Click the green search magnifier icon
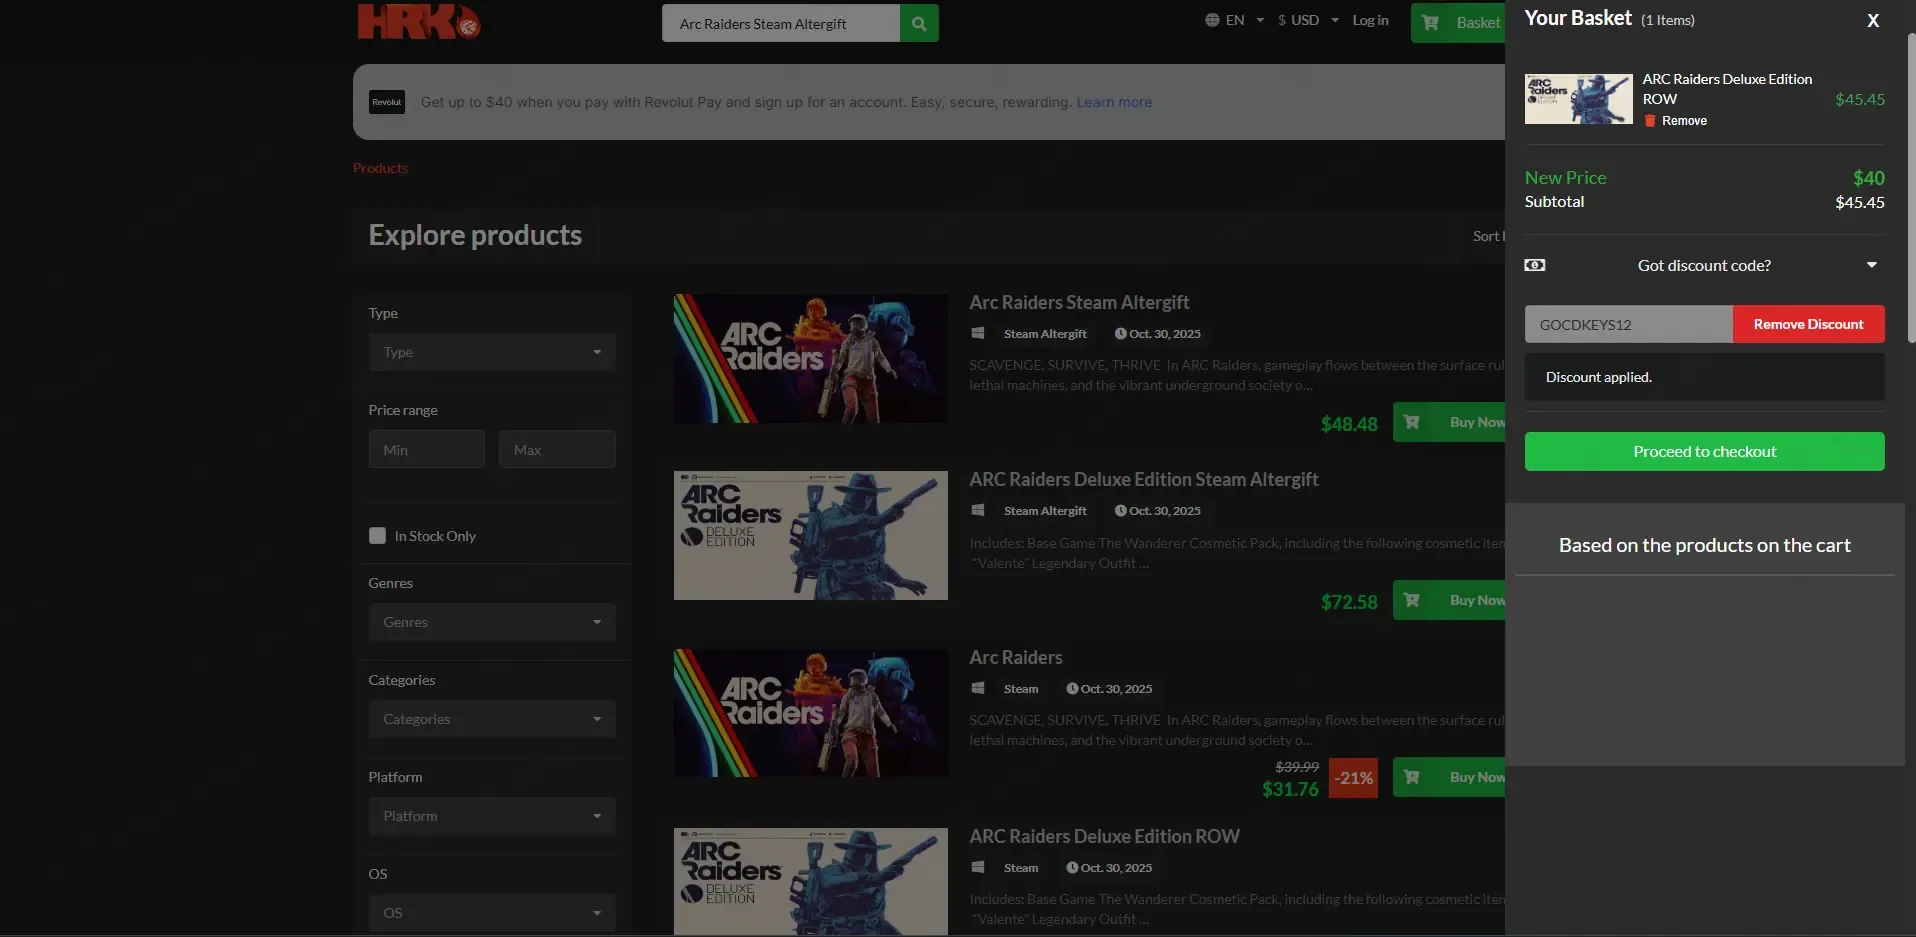Screen dimensions: 1916x937 919,23
